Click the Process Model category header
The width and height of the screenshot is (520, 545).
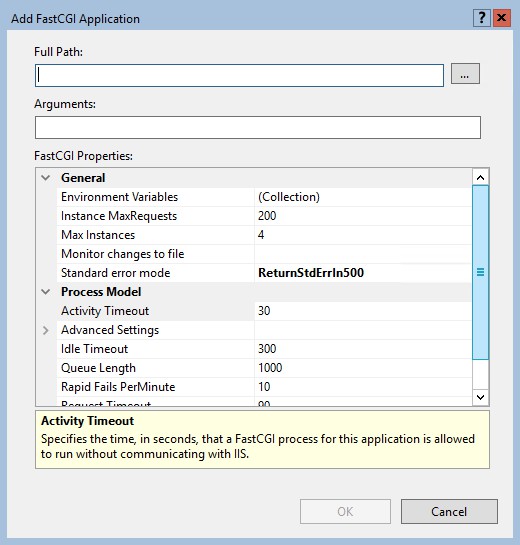click(101, 292)
